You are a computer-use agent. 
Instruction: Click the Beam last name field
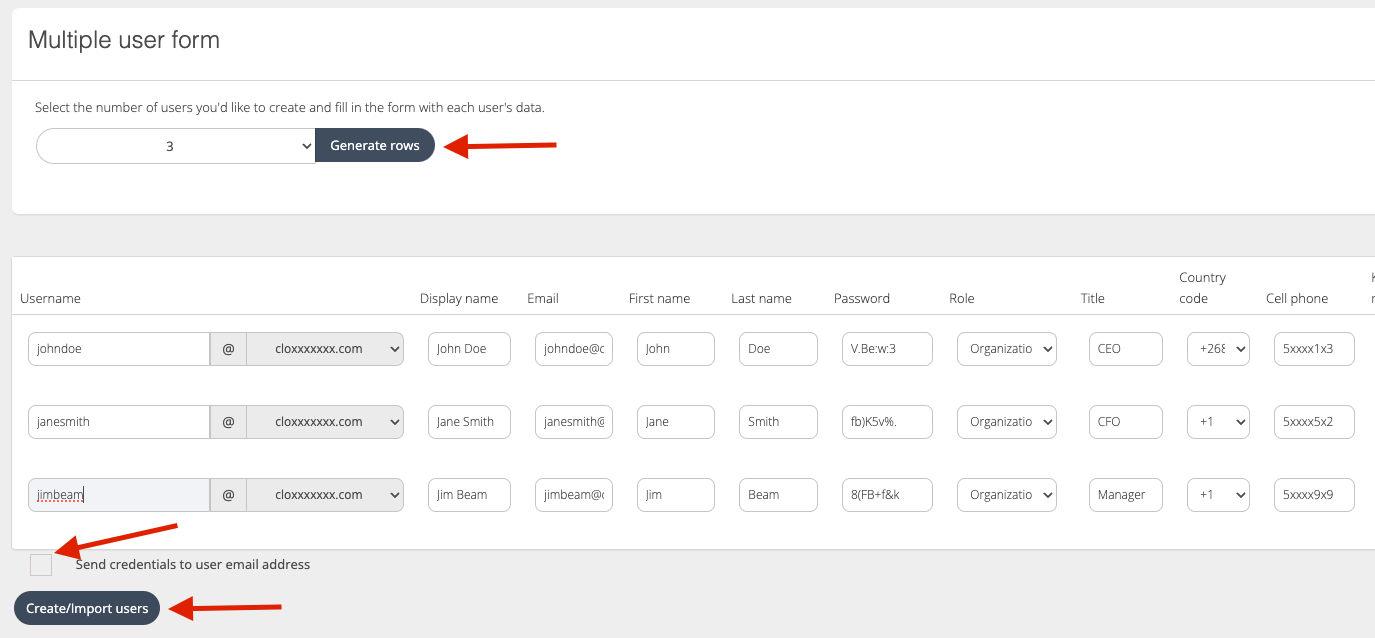(778, 495)
